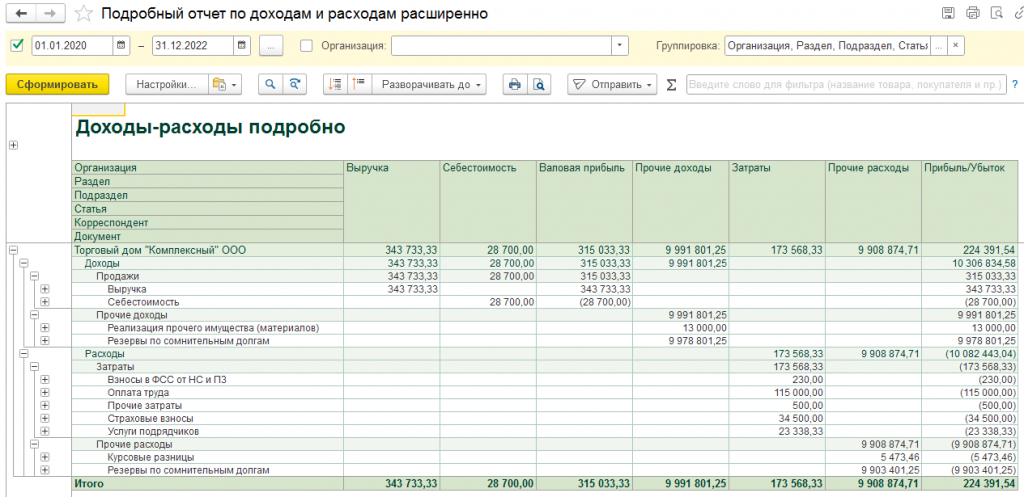Select the Валовая прибыль column header
This screenshot has height=497, width=1024.
tap(584, 202)
